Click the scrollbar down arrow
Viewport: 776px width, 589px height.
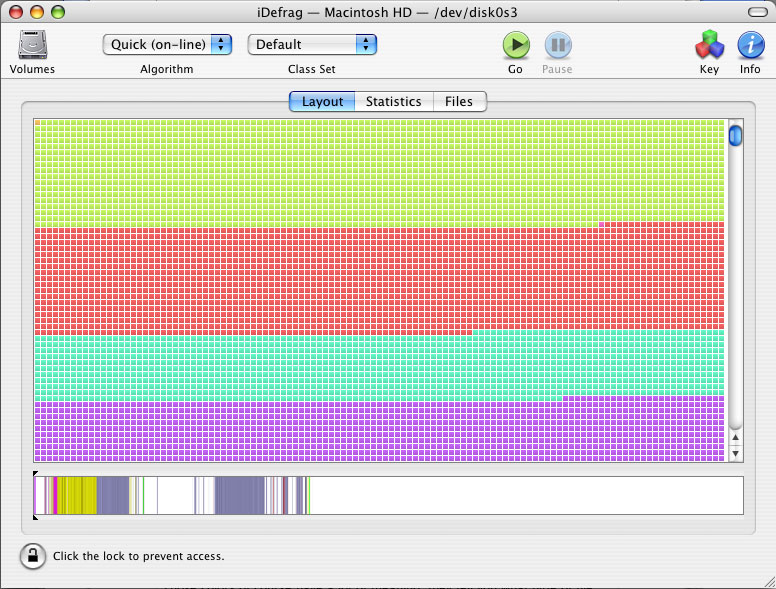[x=735, y=453]
